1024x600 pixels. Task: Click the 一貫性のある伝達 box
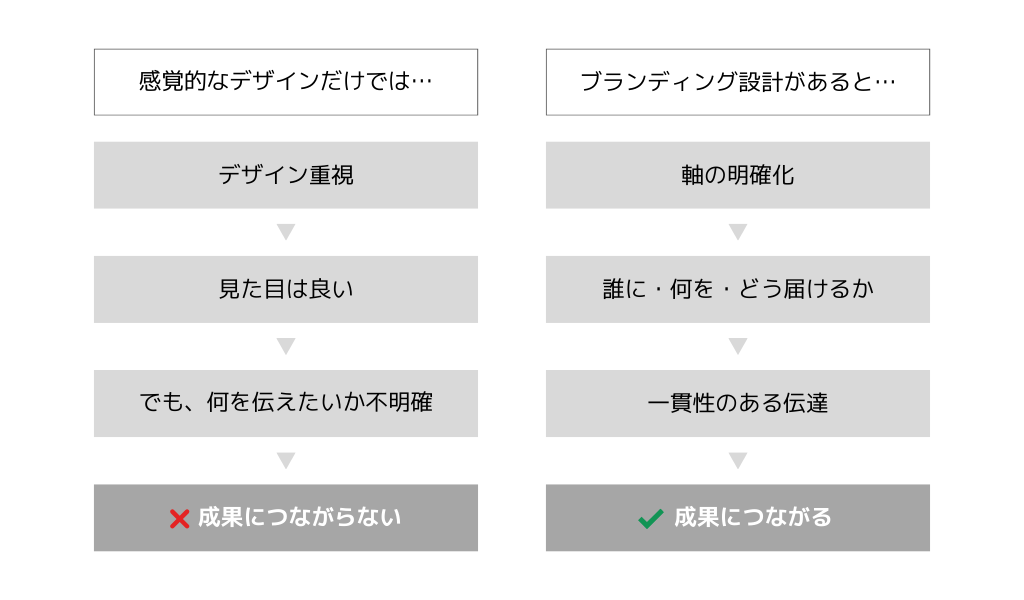738,403
